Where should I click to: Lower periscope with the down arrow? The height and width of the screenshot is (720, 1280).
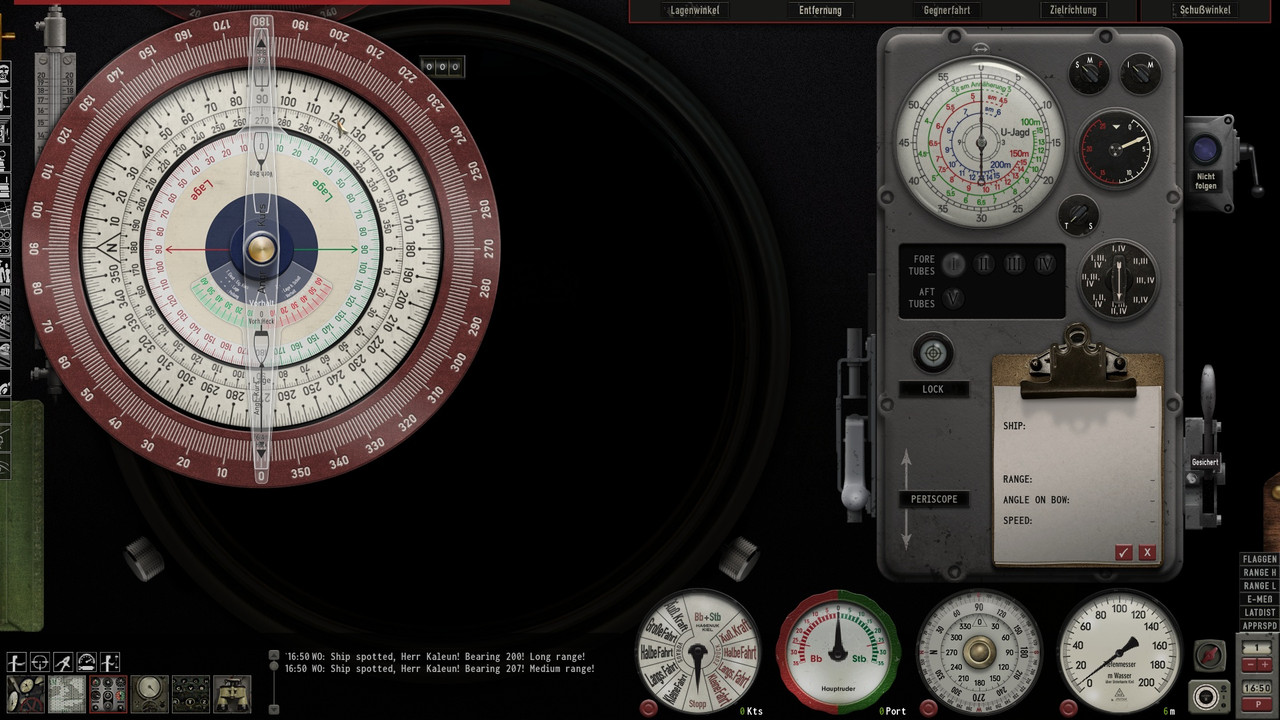(907, 531)
